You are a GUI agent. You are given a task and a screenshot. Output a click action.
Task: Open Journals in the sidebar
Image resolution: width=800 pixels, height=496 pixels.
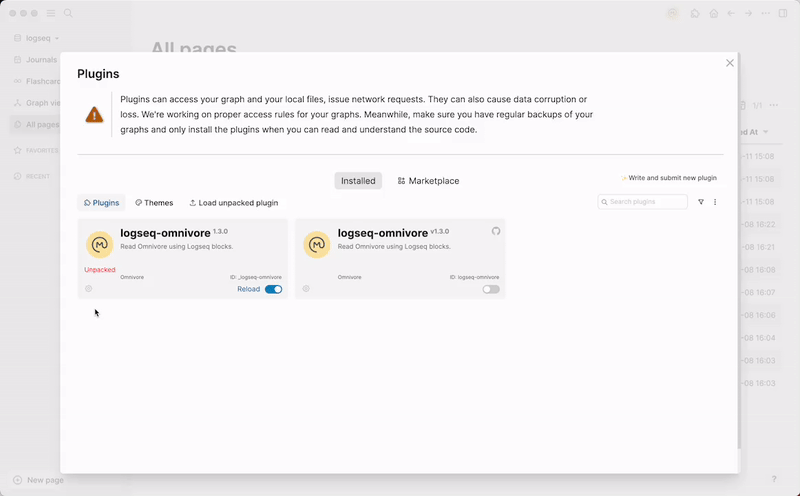(35, 60)
